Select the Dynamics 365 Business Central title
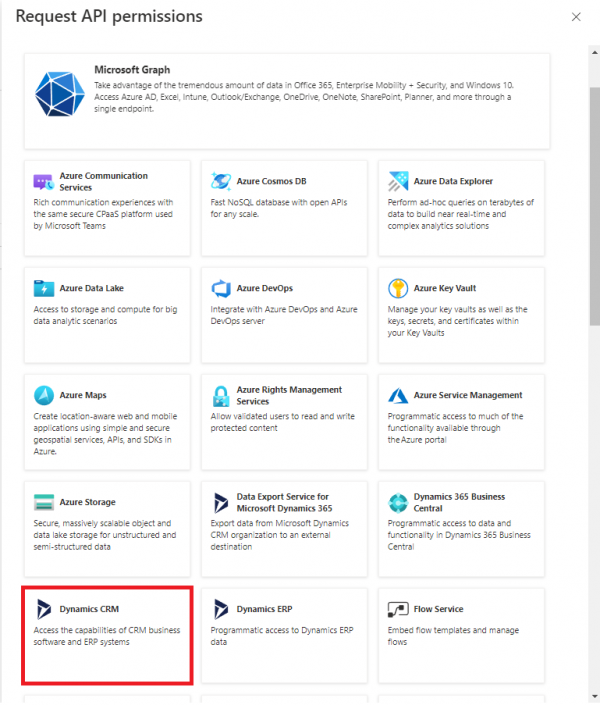 coord(459,503)
